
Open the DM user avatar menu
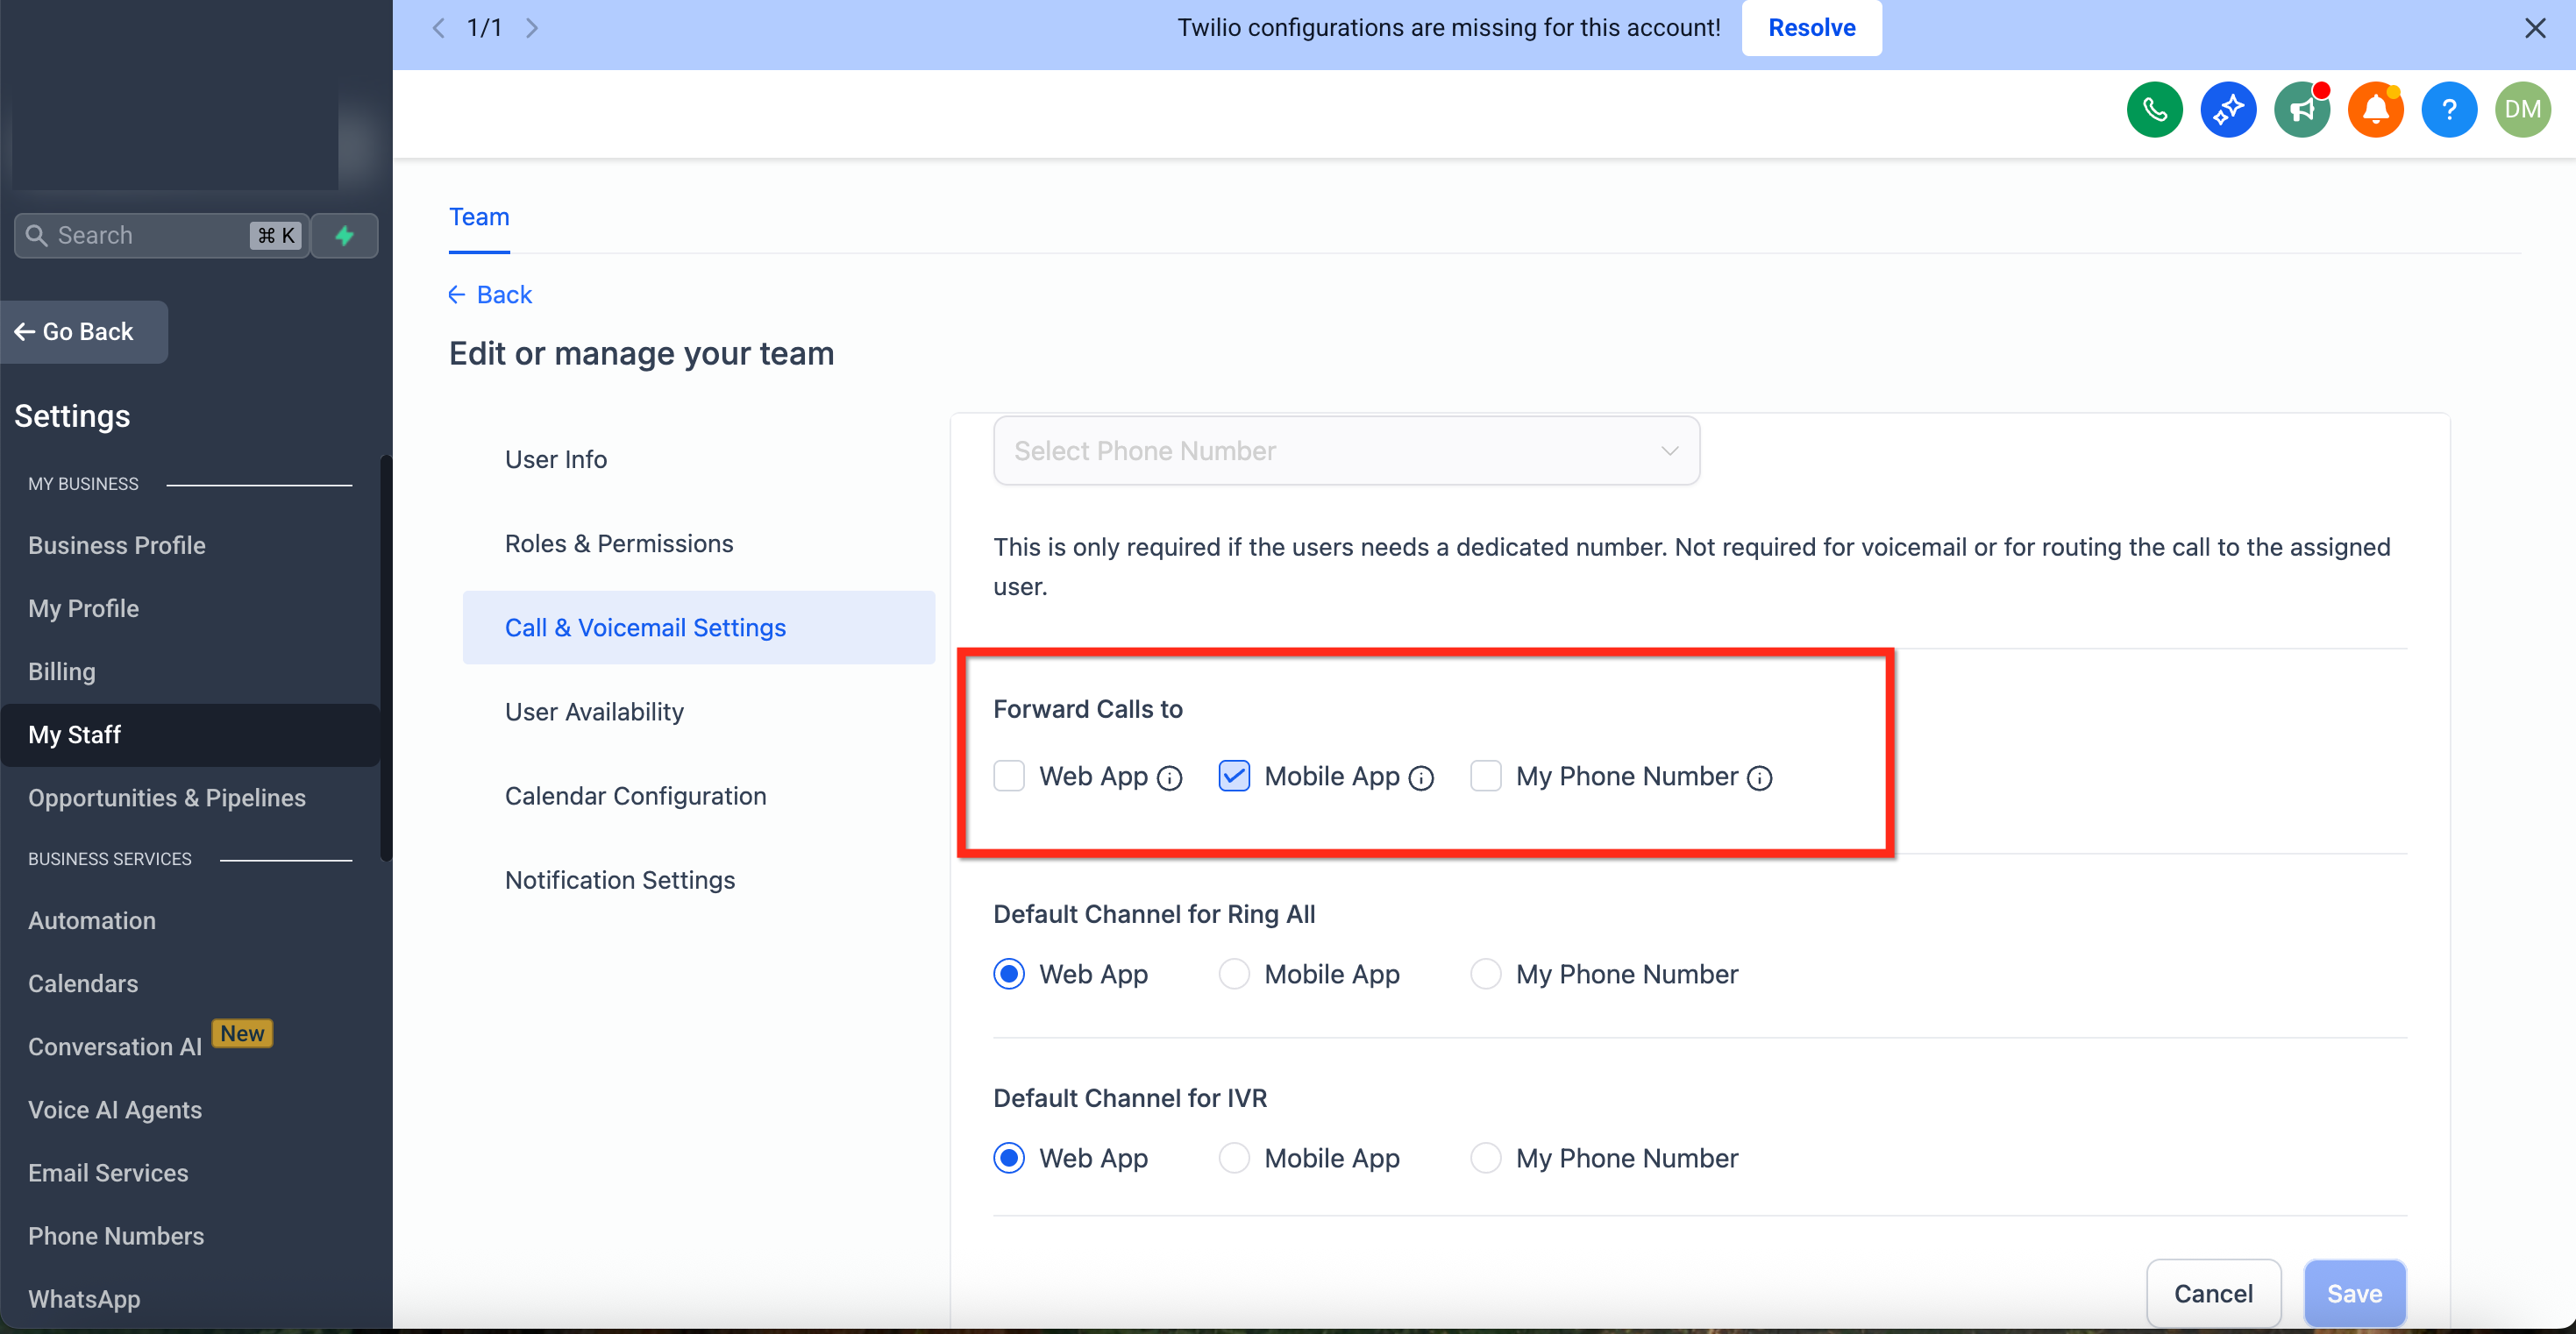2523,110
